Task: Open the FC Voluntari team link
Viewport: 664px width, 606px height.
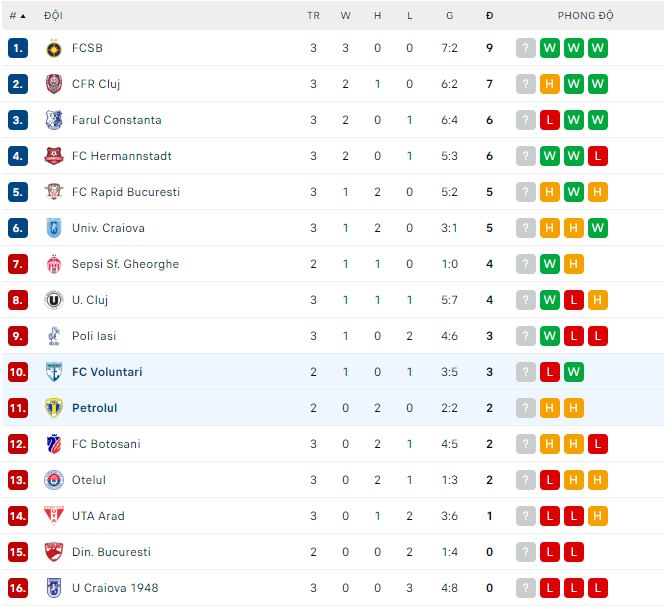Action: click(x=107, y=372)
